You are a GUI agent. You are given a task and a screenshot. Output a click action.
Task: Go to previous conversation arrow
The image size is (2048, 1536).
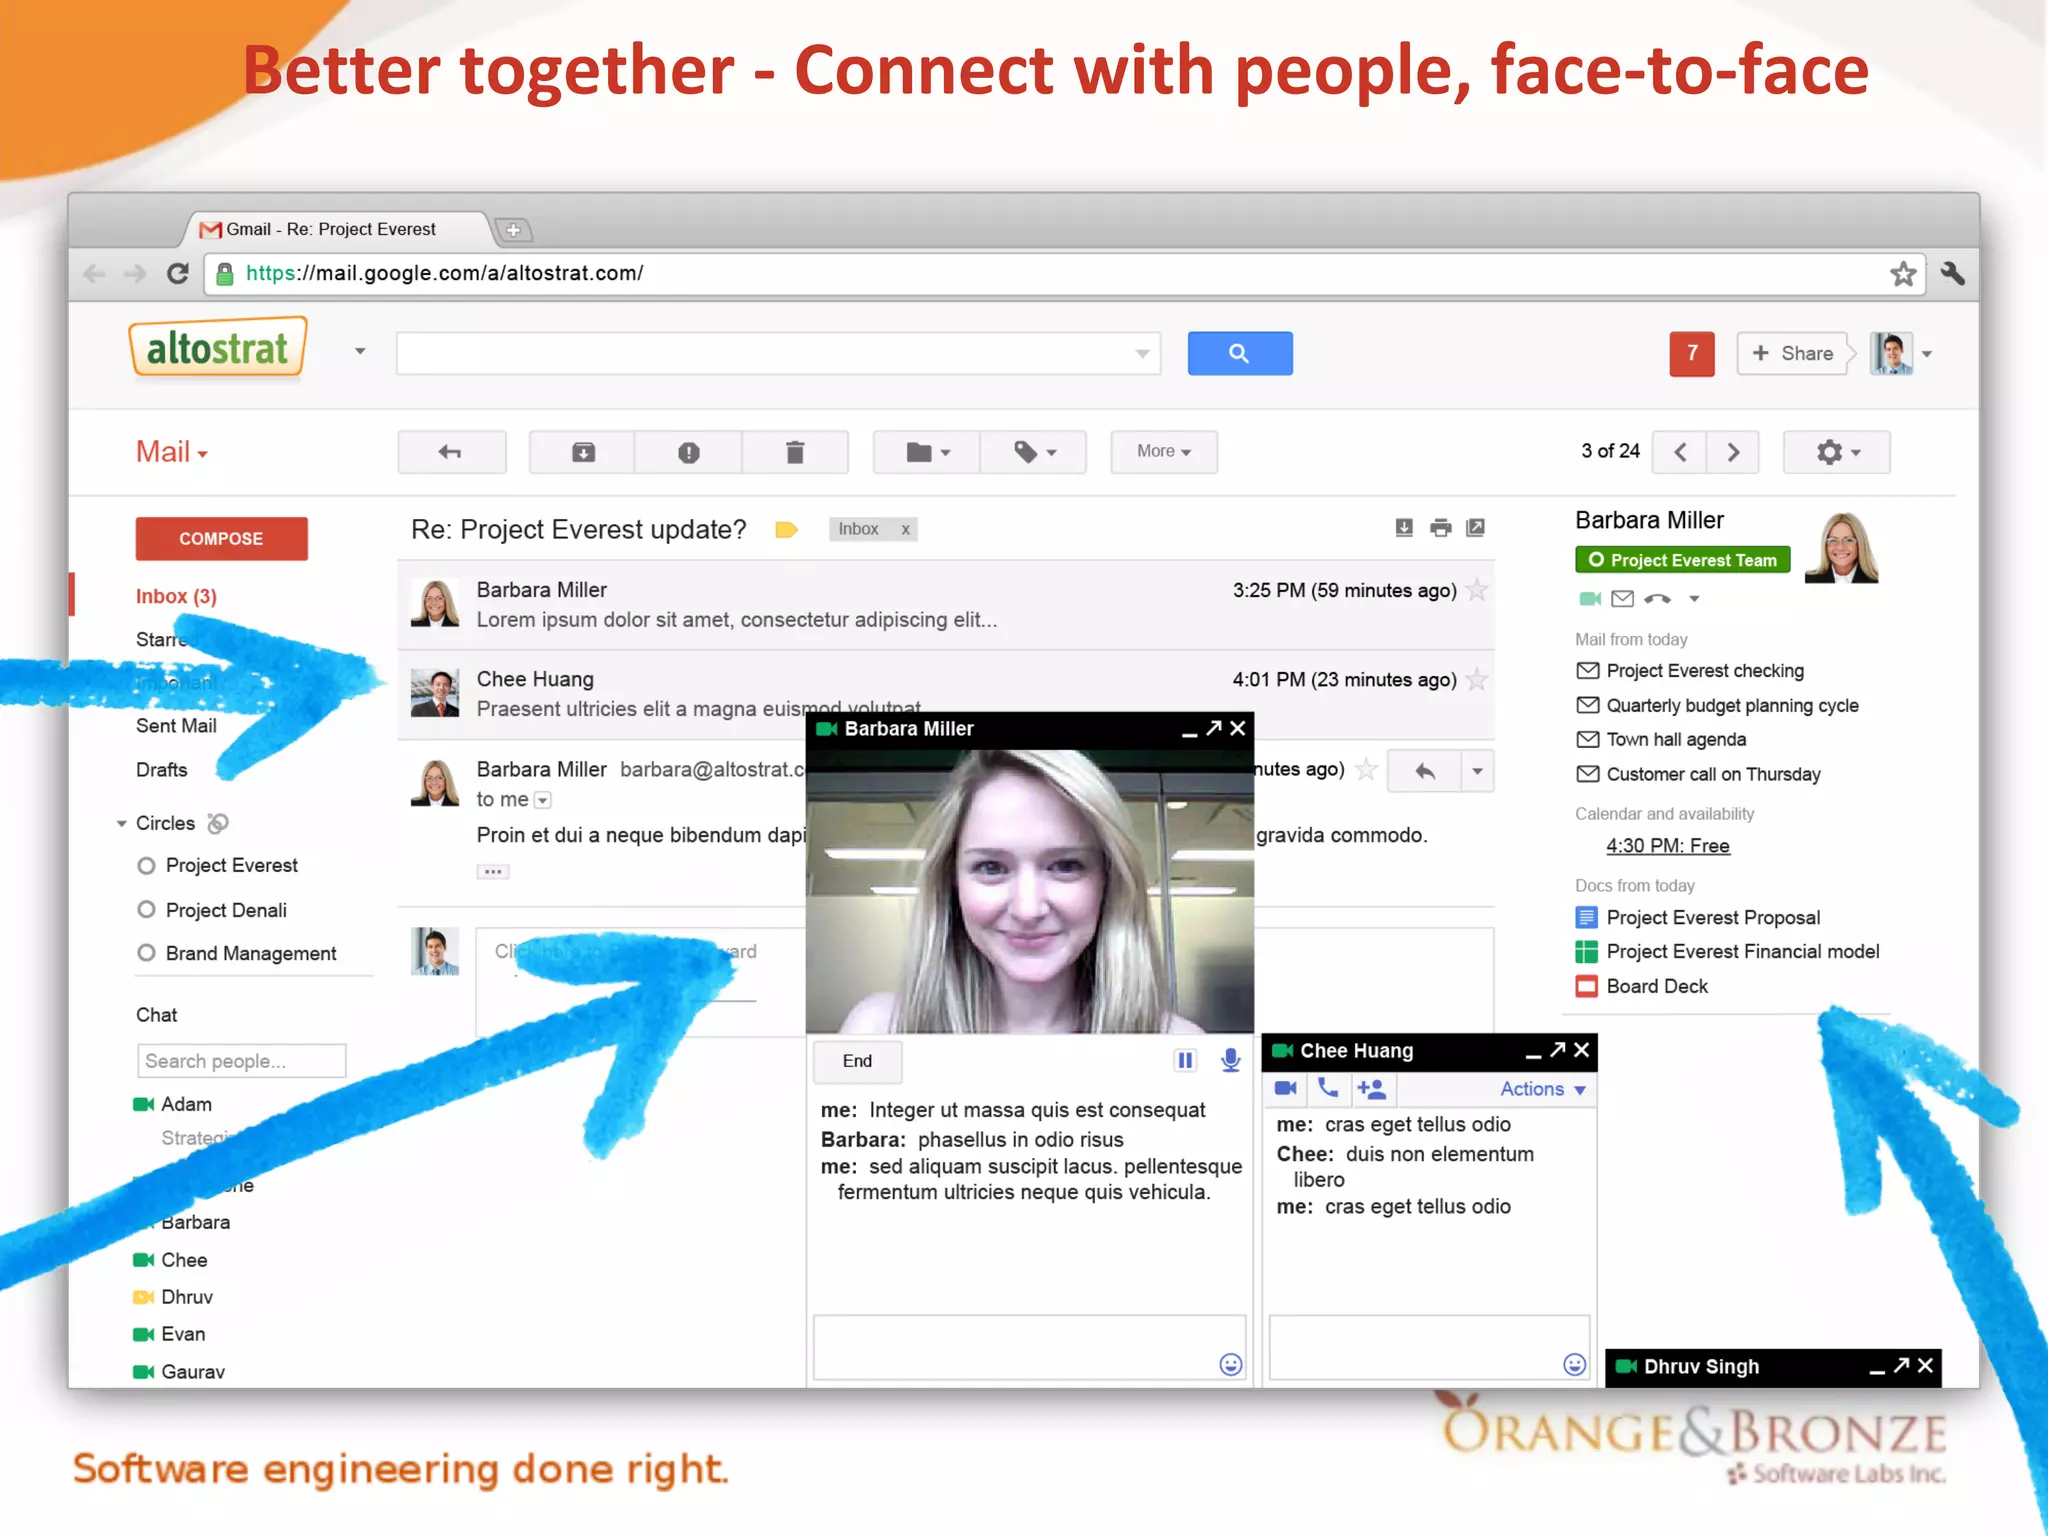1680,452
